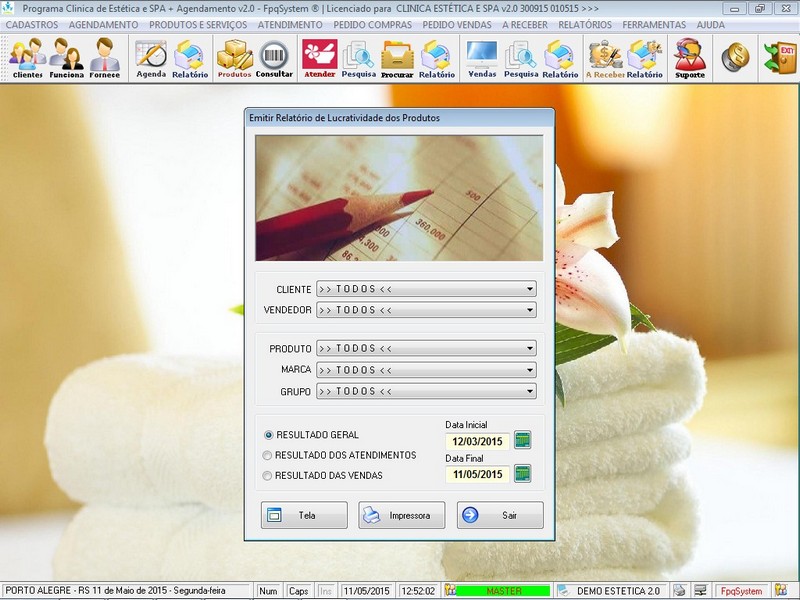Open Relatório icon next to A Receber

[x=644, y=58]
